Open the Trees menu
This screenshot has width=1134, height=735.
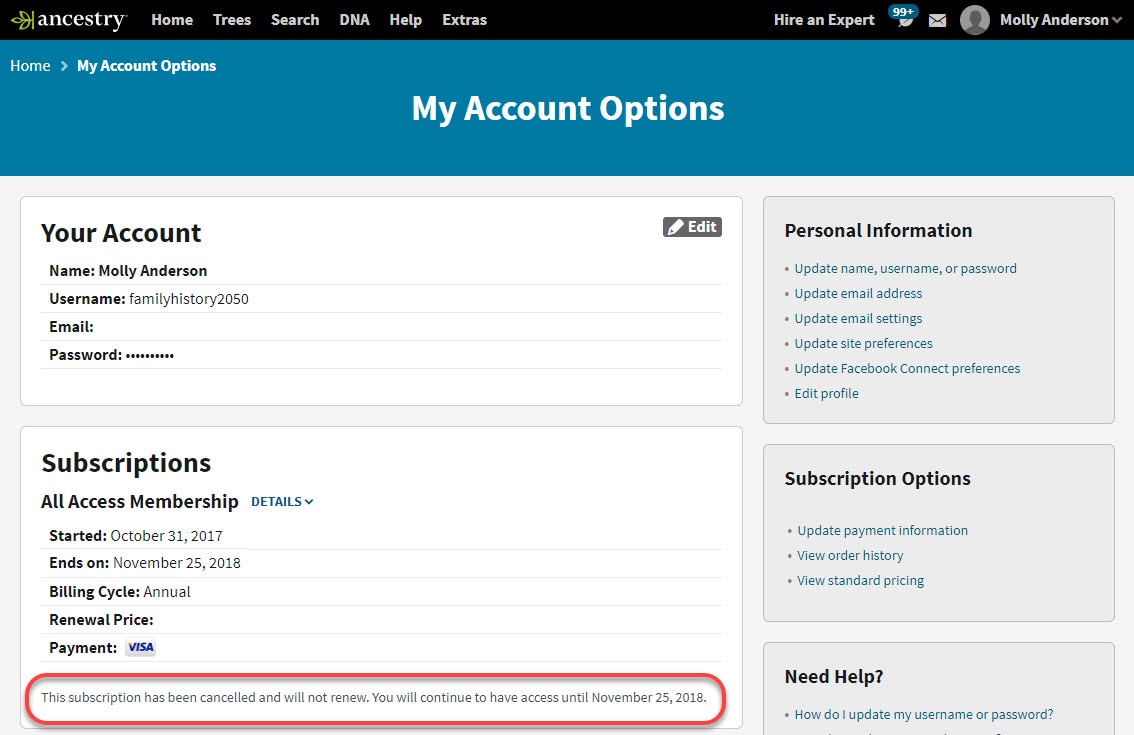(x=231, y=20)
